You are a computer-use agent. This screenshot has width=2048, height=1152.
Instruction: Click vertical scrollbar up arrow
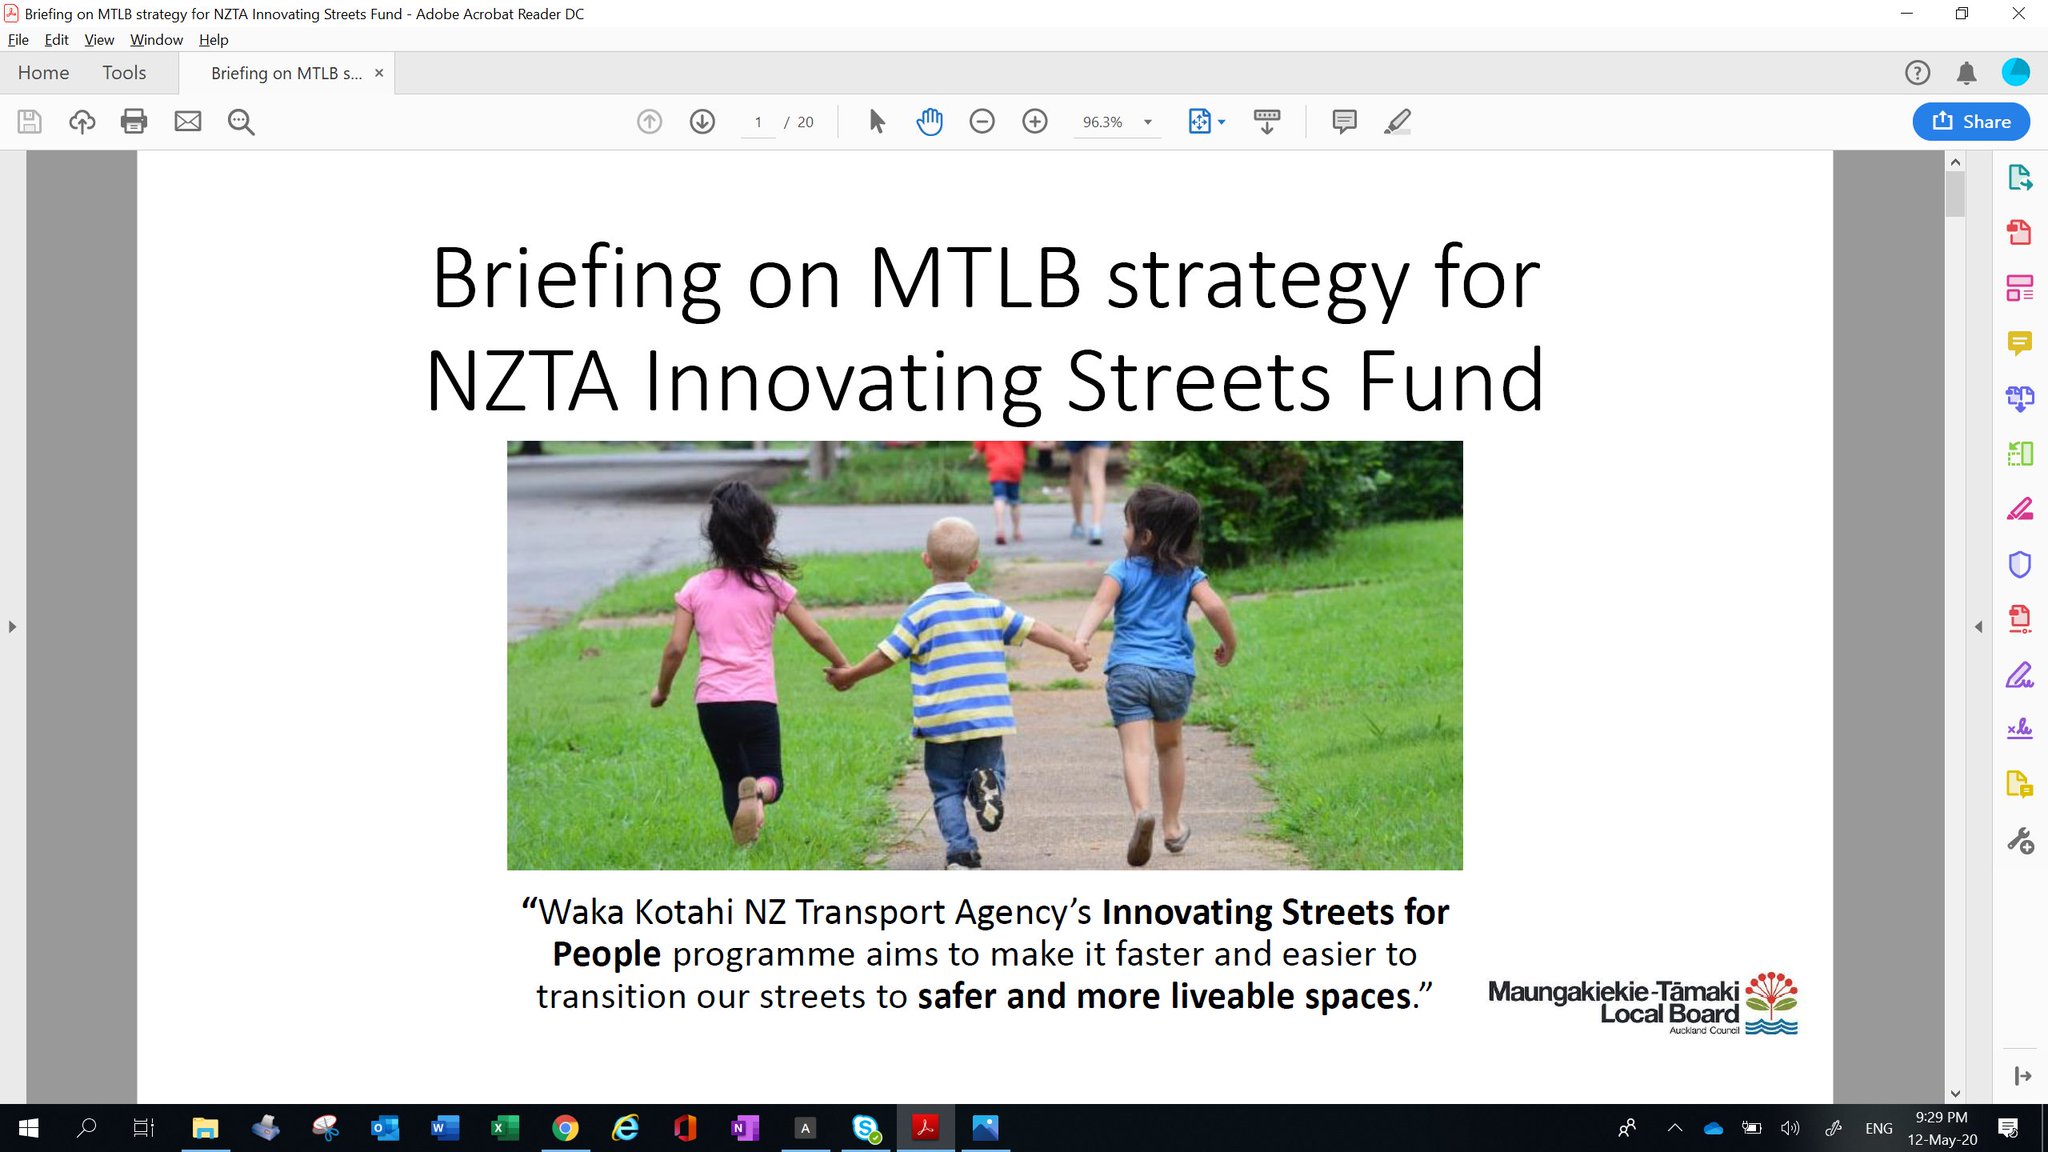(1955, 162)
